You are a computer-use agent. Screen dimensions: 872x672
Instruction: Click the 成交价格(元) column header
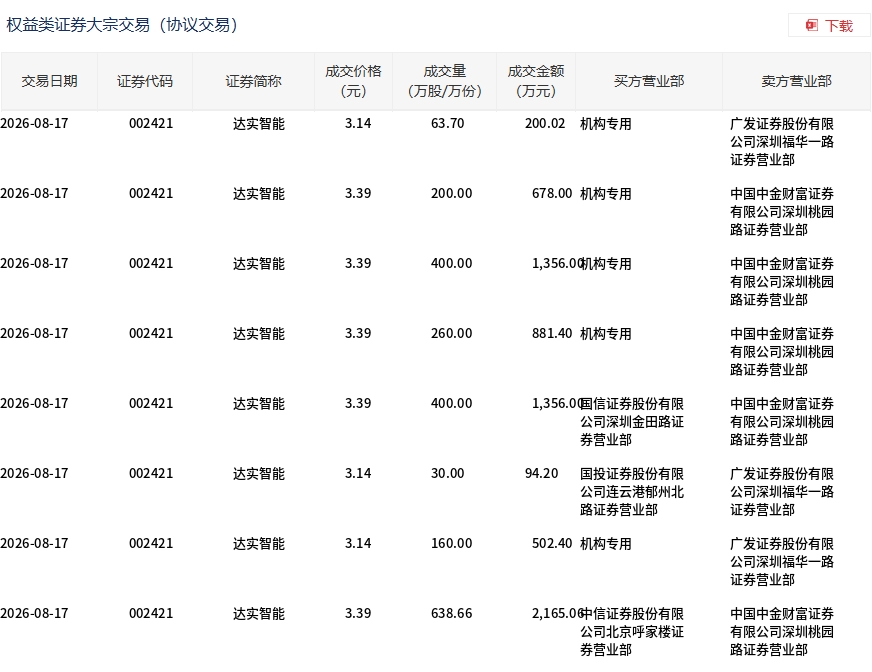(354, 82)
